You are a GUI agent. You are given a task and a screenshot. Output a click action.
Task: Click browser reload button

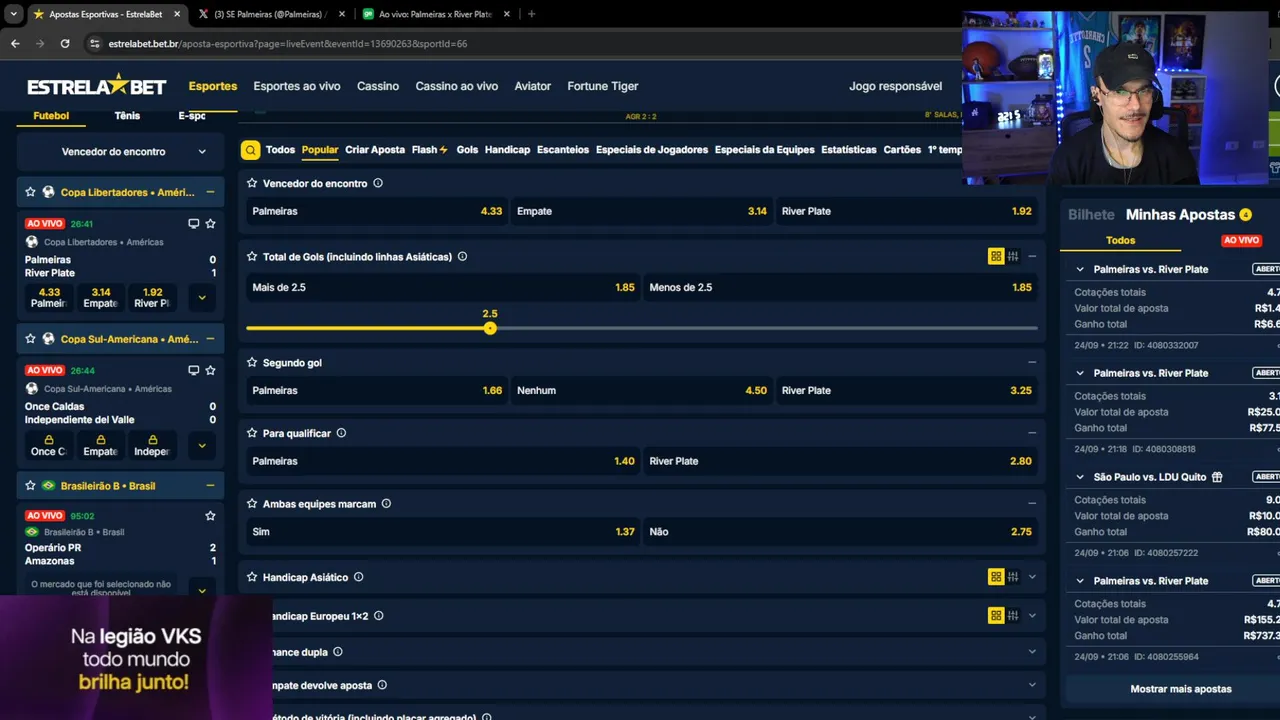[65, 44]
